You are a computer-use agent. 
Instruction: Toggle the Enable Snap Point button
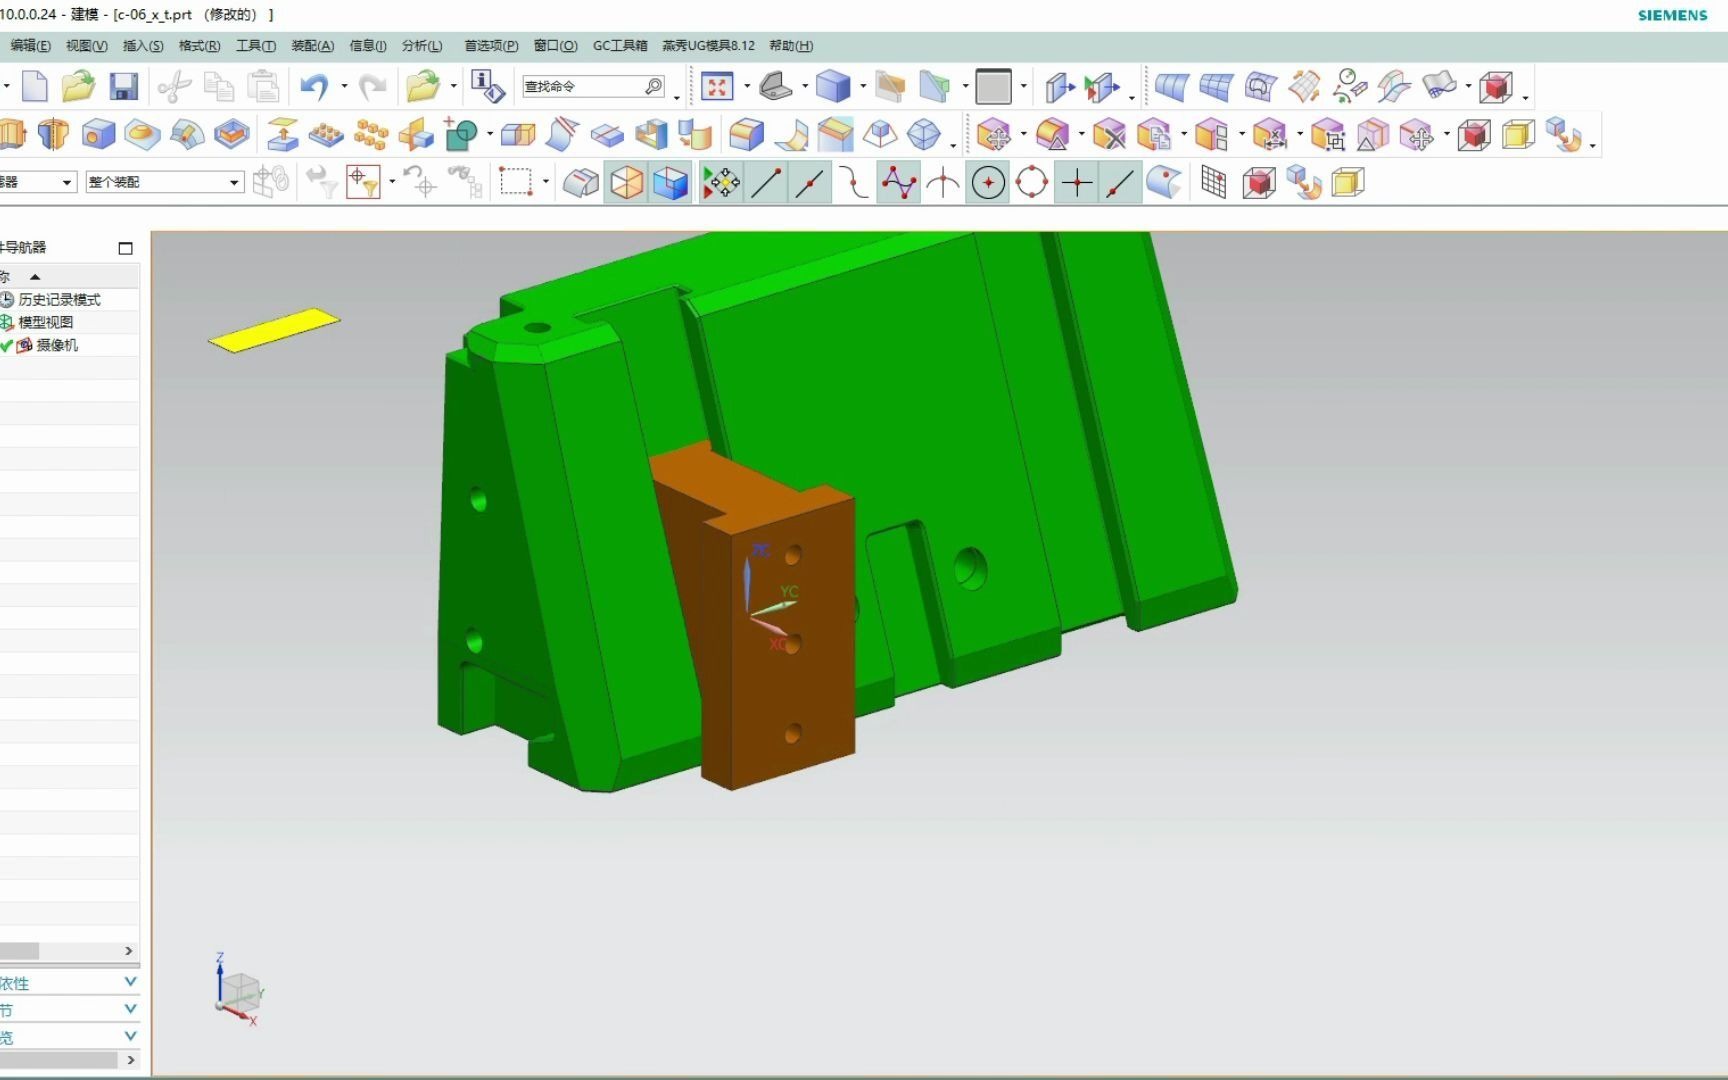tap(720, 183)
